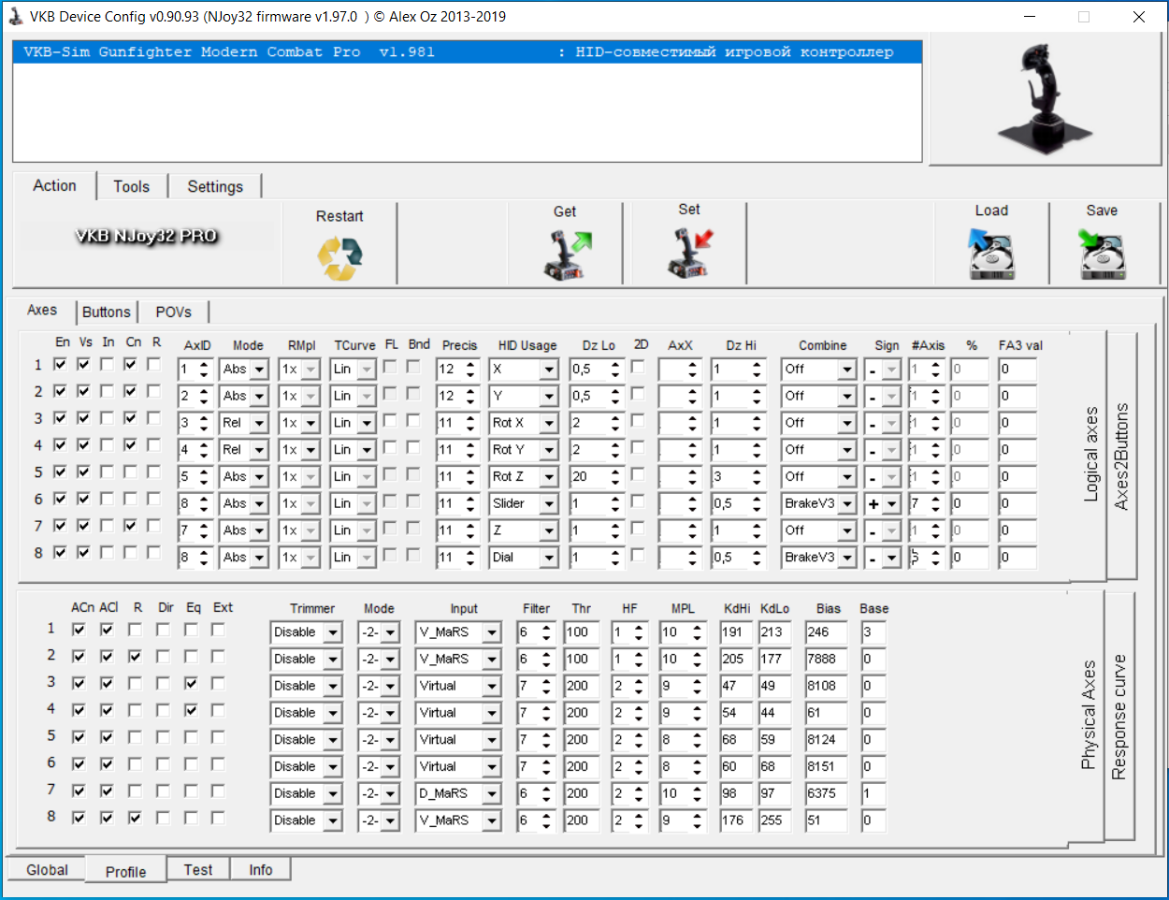Switch to the Tools tab
Viewport: 1169px width, 900px height.
click(x=131, y=186)
